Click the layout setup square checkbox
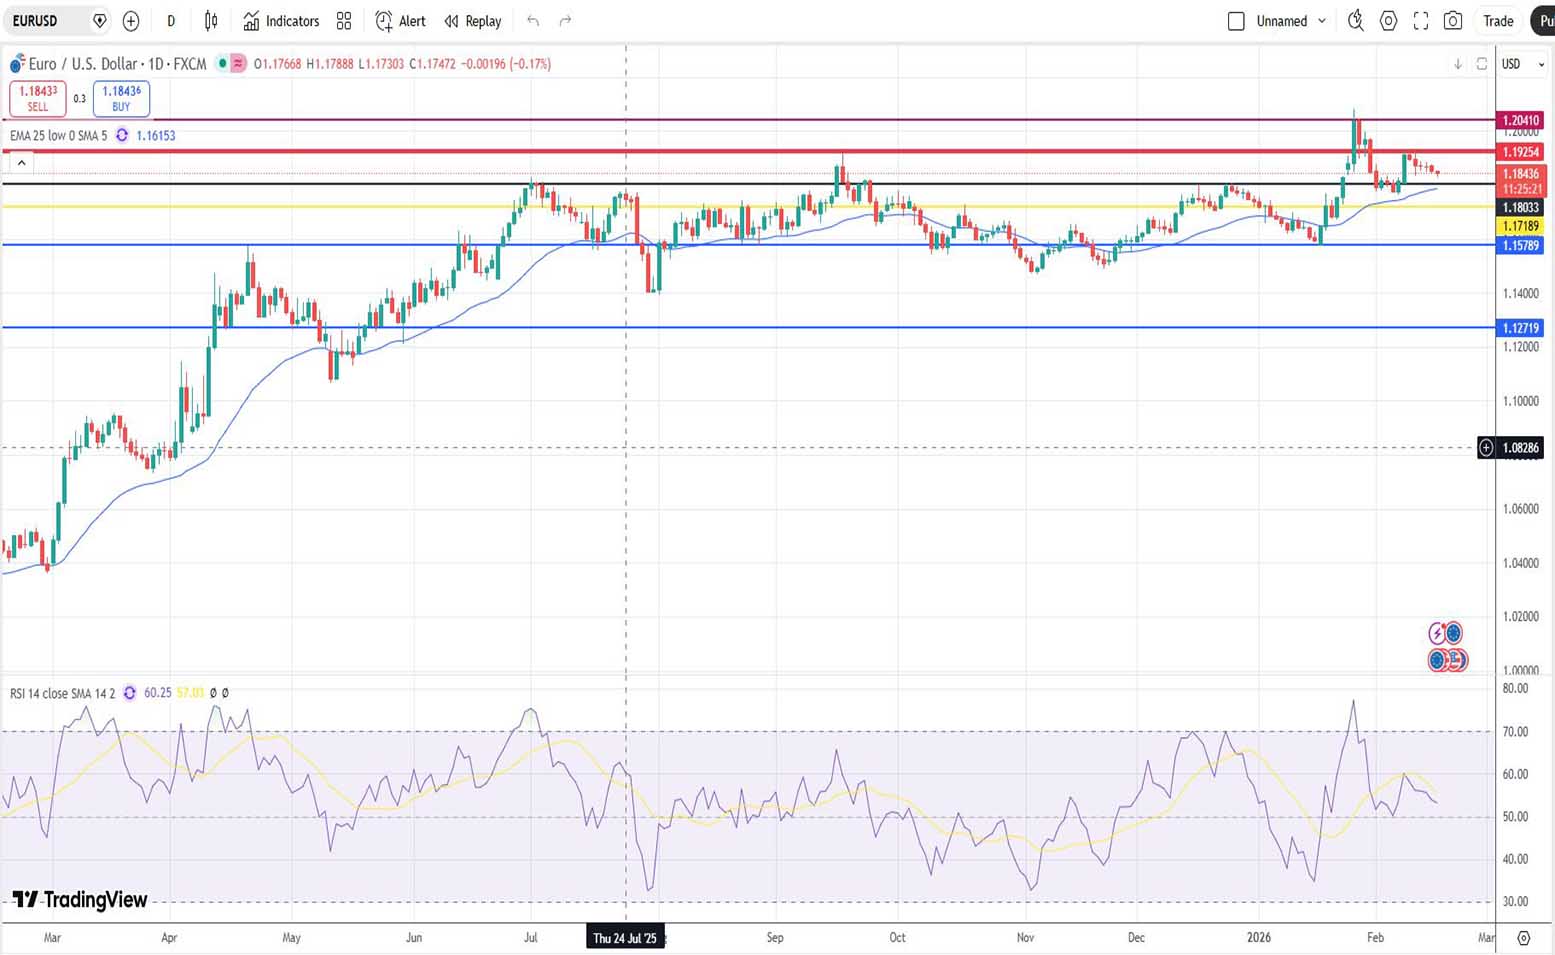The image size is (1555, 955). click(x=1236, y=21)
